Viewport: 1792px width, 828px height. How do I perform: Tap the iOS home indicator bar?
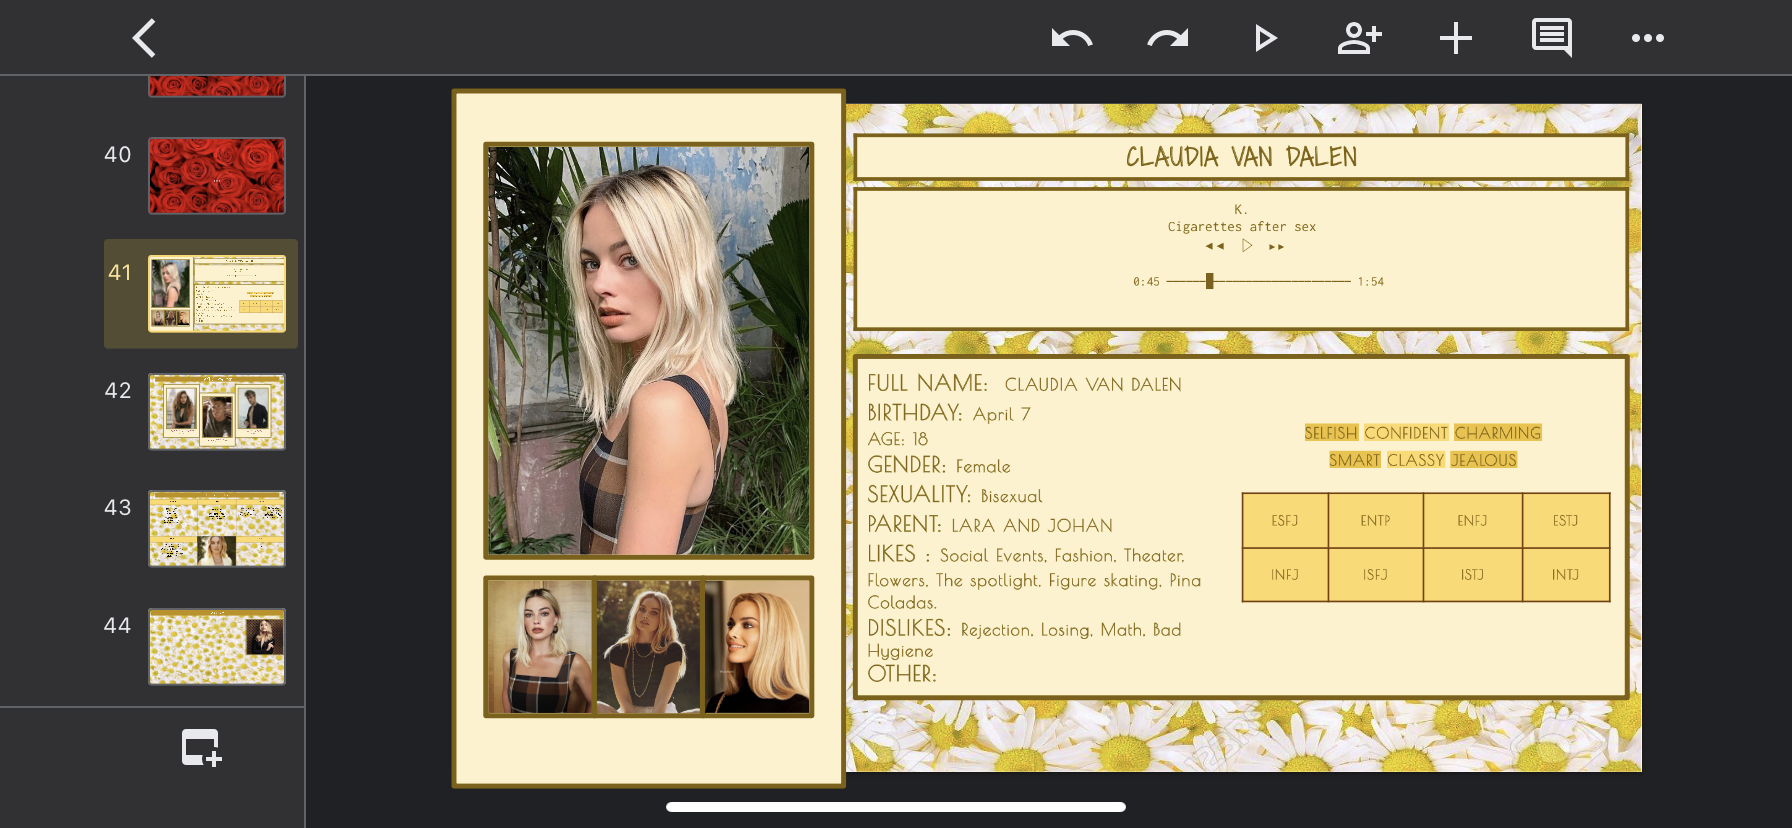click(x=896, y=807)
